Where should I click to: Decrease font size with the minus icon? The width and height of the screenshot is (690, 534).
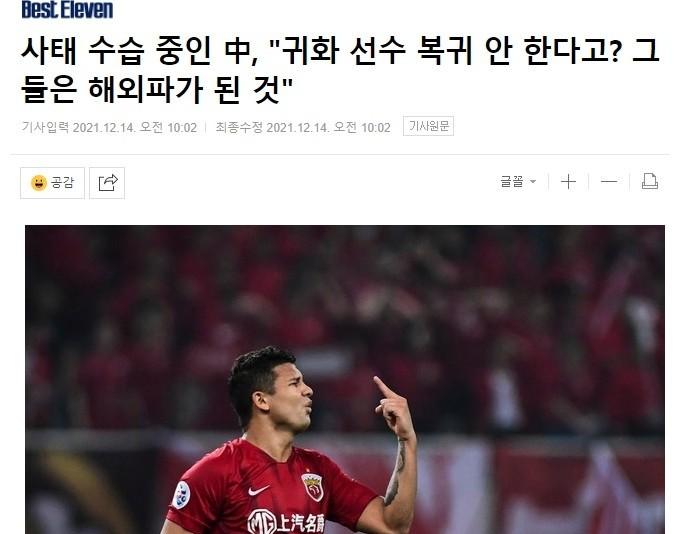[609, 181]
